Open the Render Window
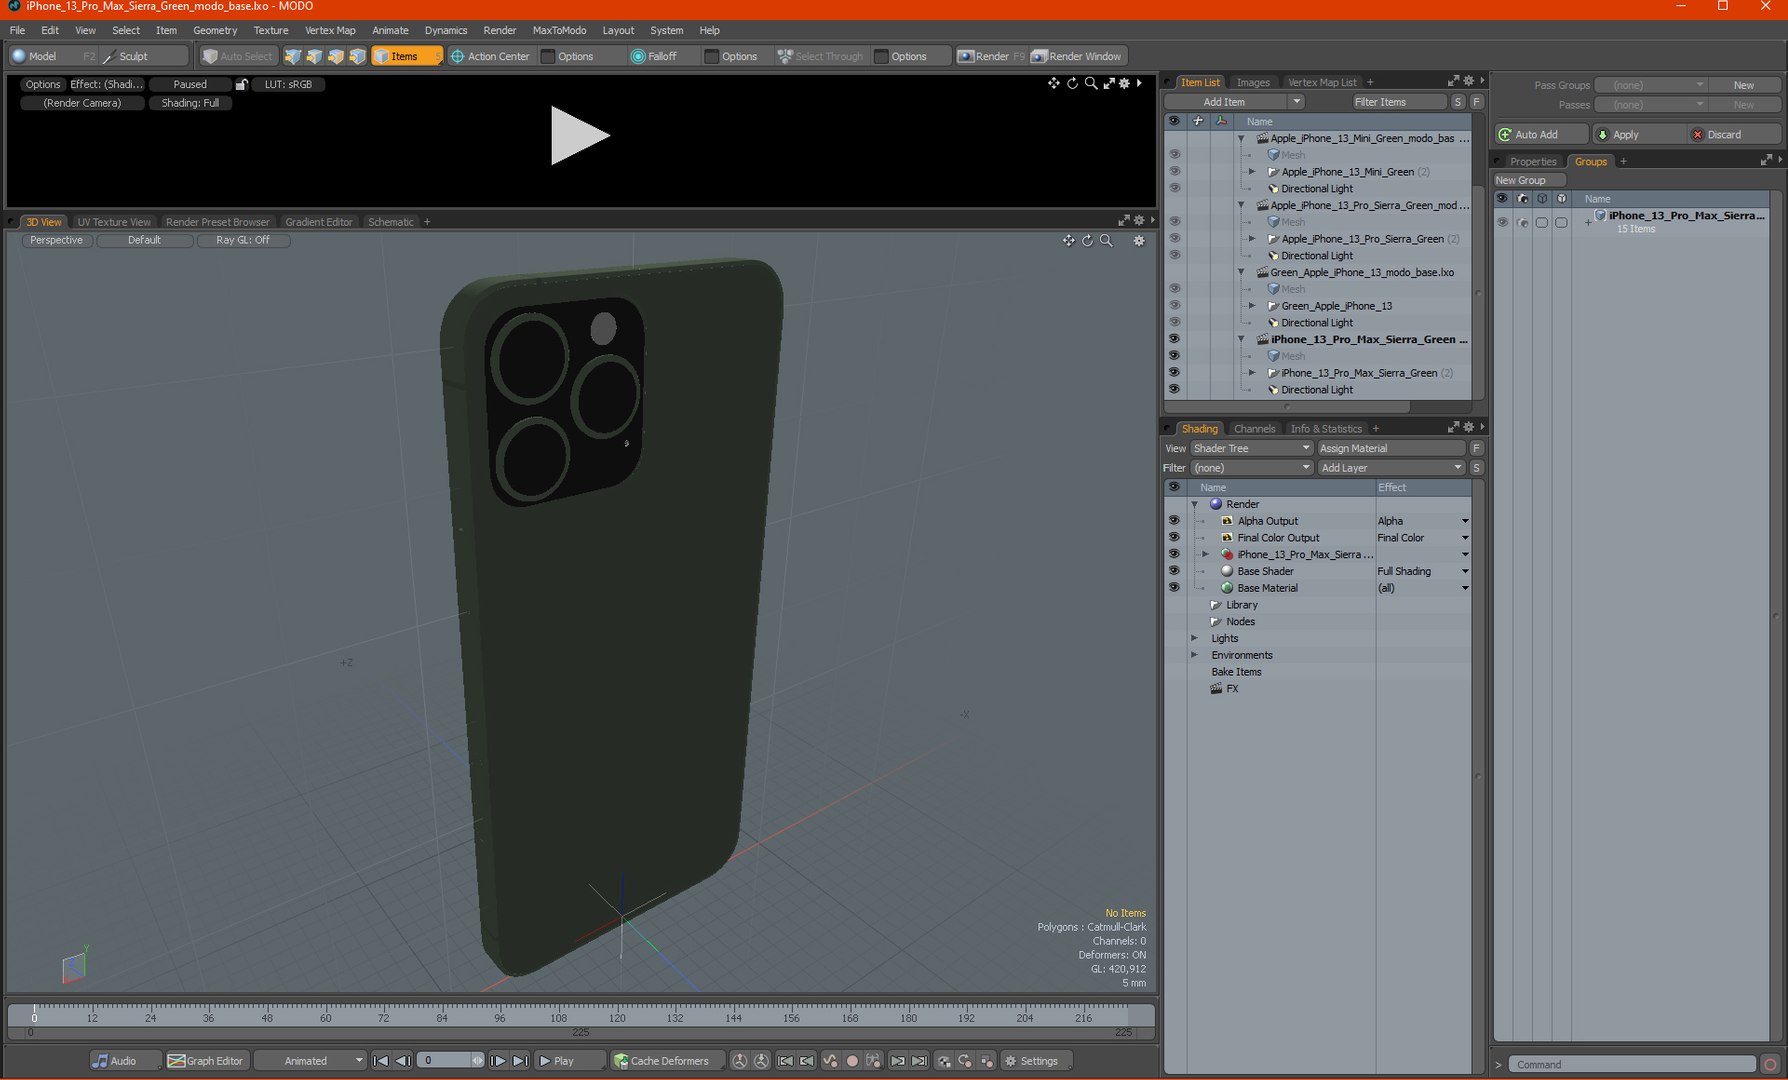Viewport: 1788px width, 1080px height. [1077, 56]
